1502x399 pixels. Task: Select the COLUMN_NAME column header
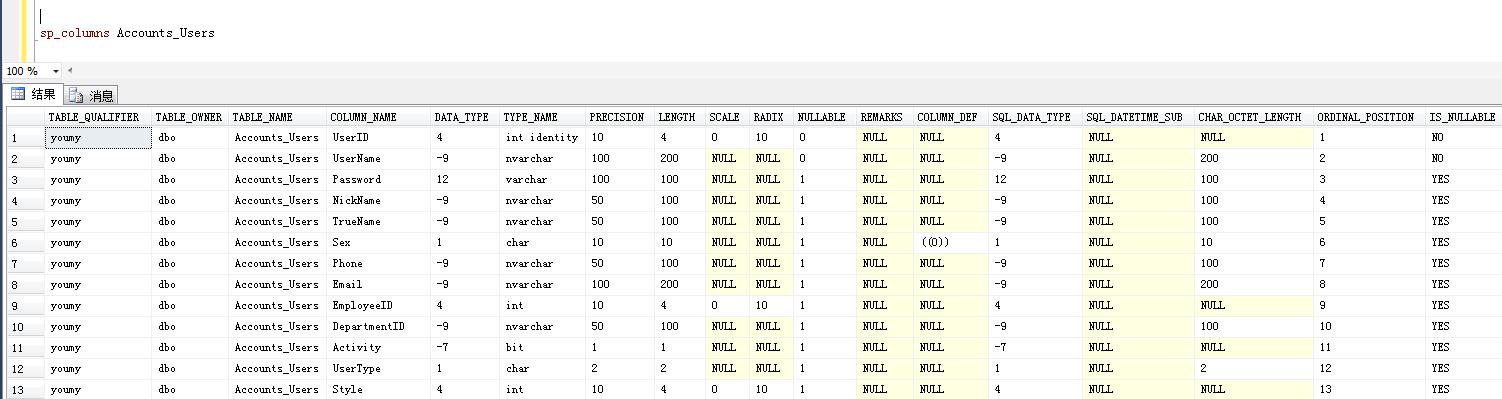point(378,117)
